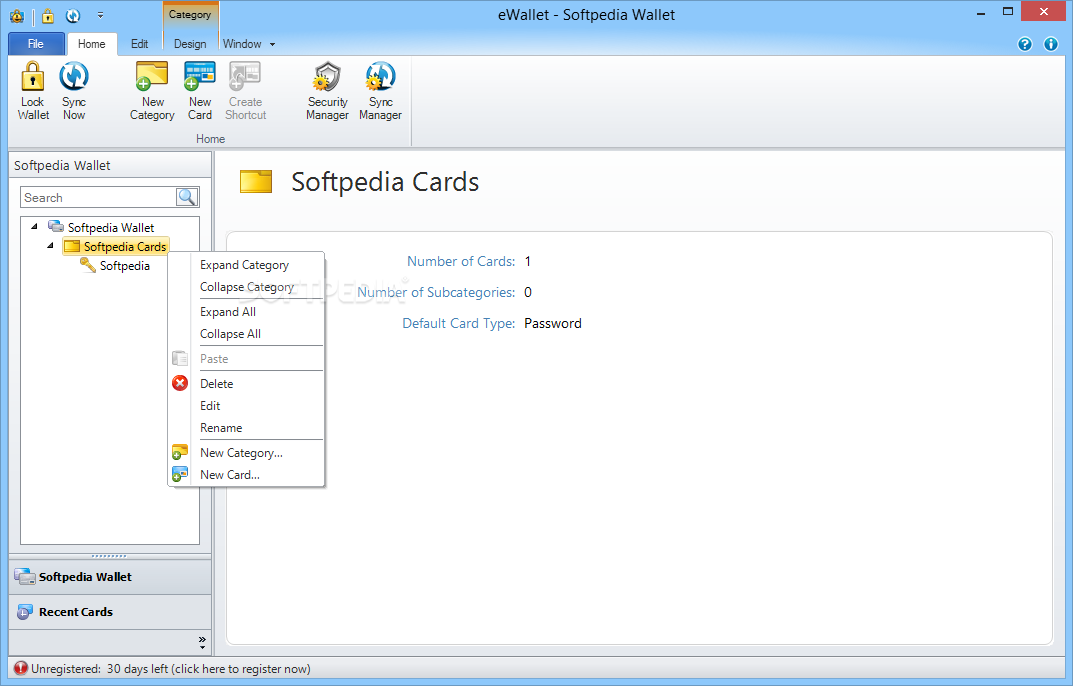Choose Collapse Category from context menu
1073x686 pixels.
point(247,287)
